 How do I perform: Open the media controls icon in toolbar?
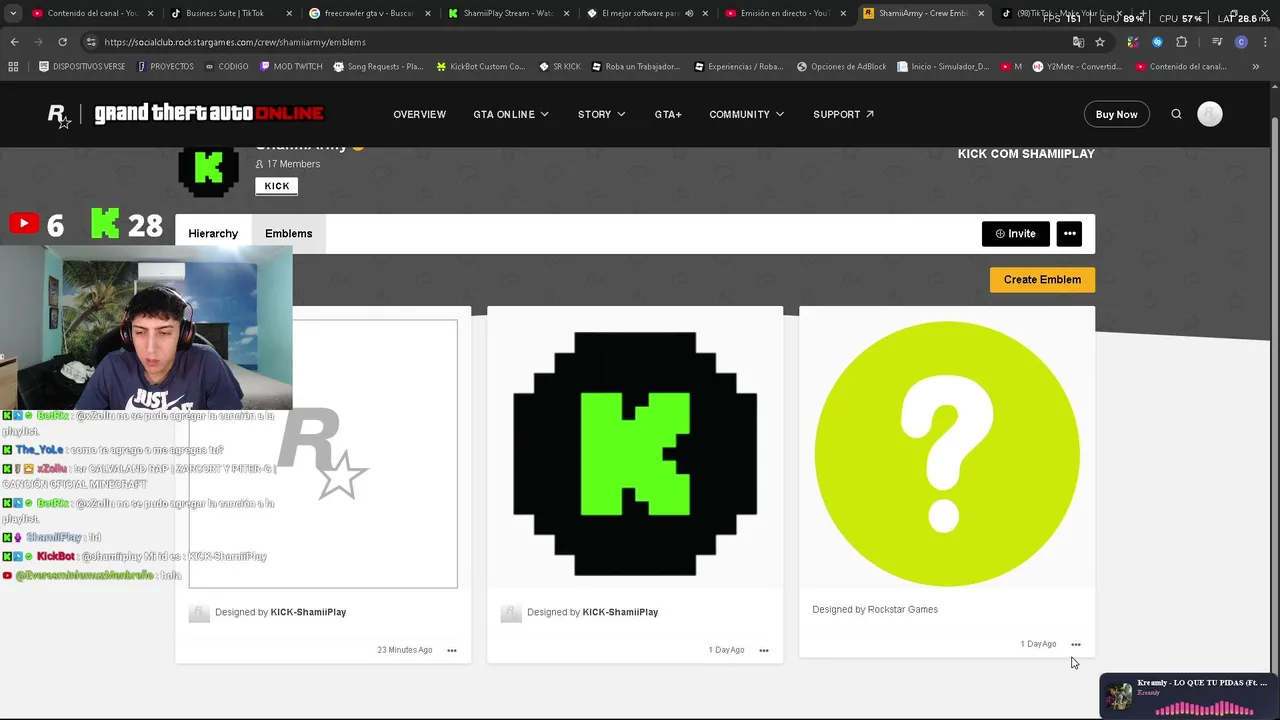click(1217, 42)
